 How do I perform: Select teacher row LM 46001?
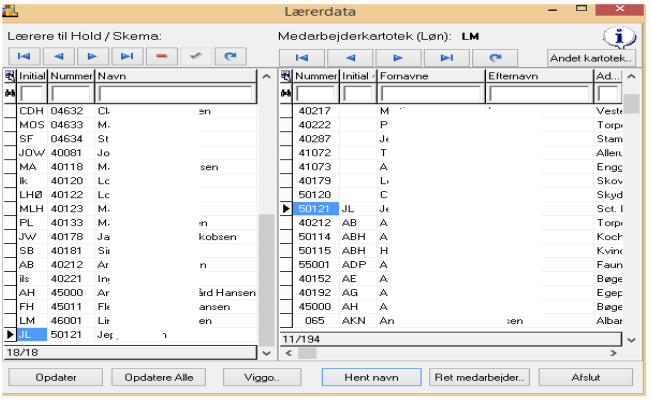[130, 321]
